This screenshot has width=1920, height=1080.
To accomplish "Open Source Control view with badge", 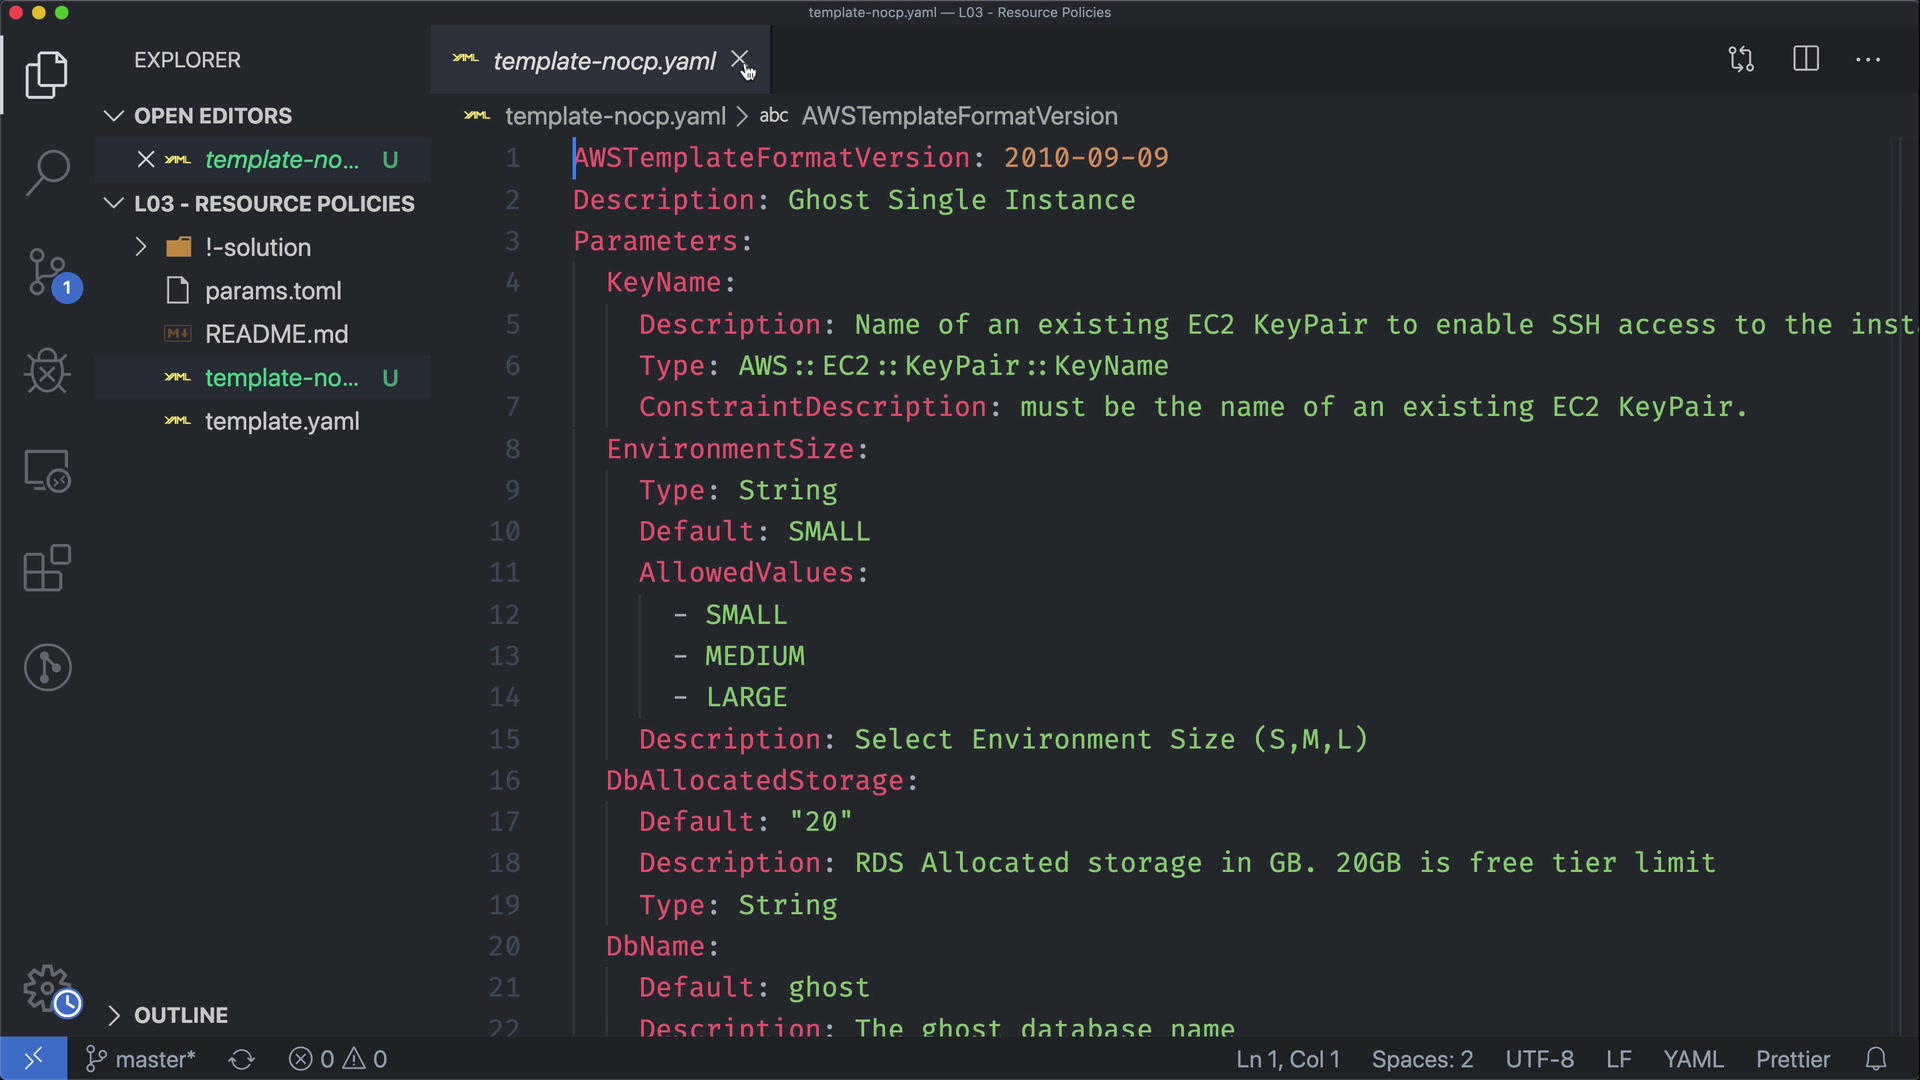I will click(x=47, y=272).
